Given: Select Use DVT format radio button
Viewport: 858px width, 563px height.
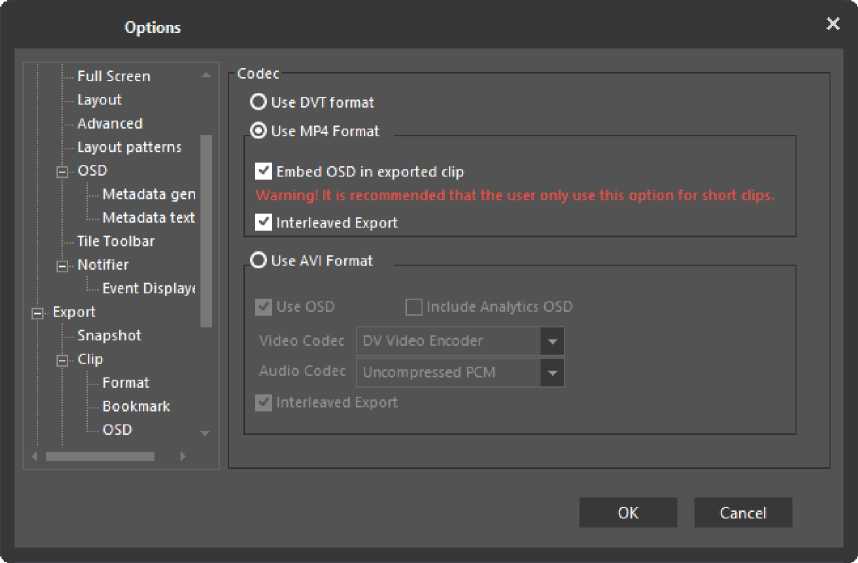Looking at the screenshot, I should (259, 102).
